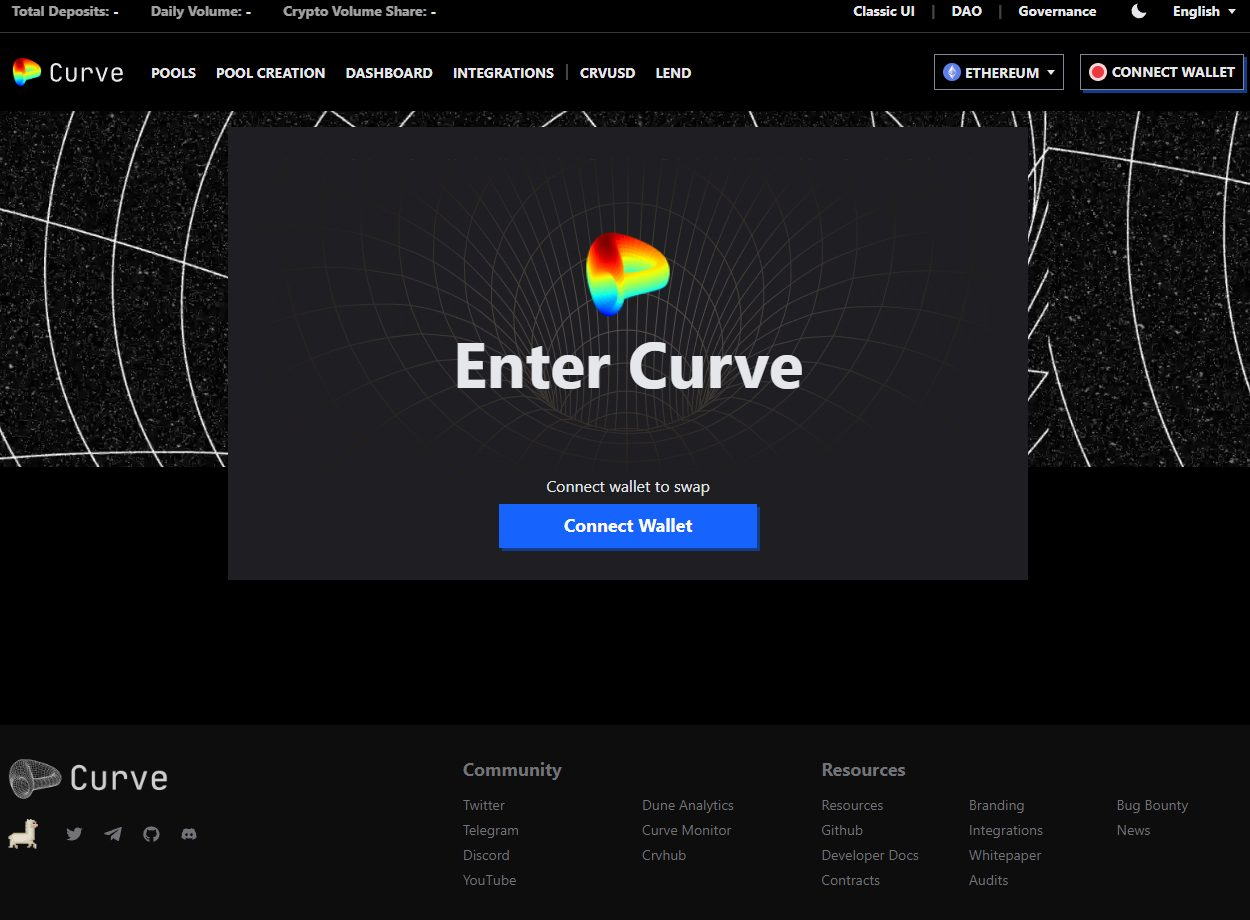Viewport: 1250px width, 920px height.
Task: Open the Bug Bounty link
Action: click(1152, 805)
